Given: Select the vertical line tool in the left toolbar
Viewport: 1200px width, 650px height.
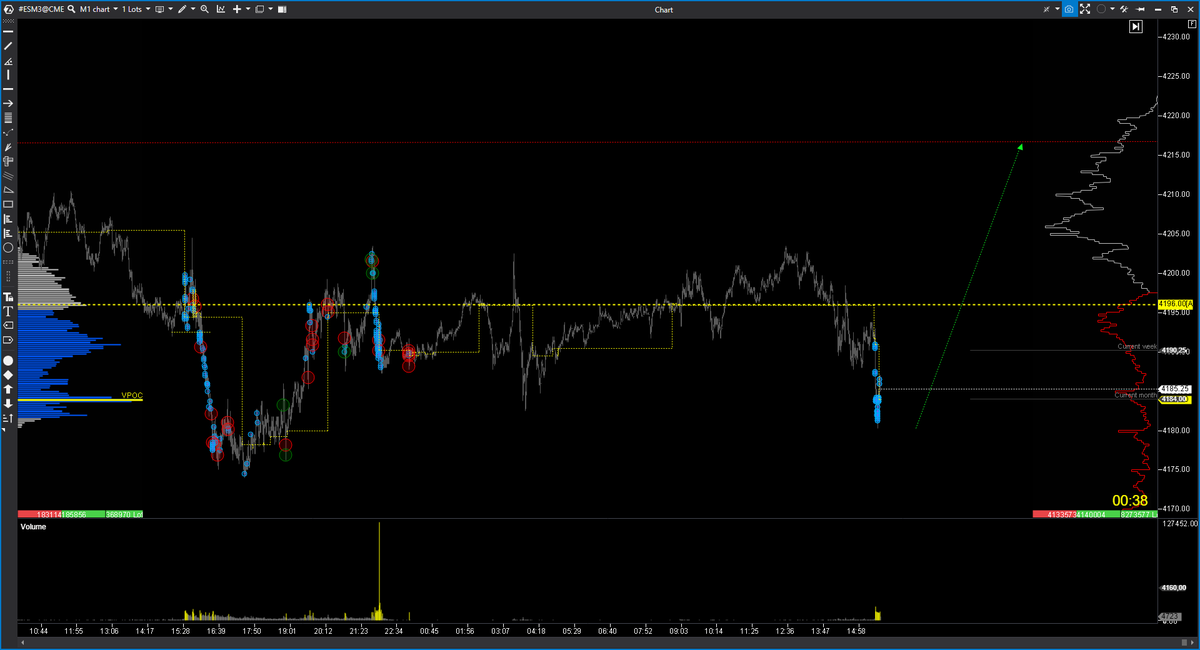Looking at the screenshot, I should pyautogui.click(x=8, y=75).
